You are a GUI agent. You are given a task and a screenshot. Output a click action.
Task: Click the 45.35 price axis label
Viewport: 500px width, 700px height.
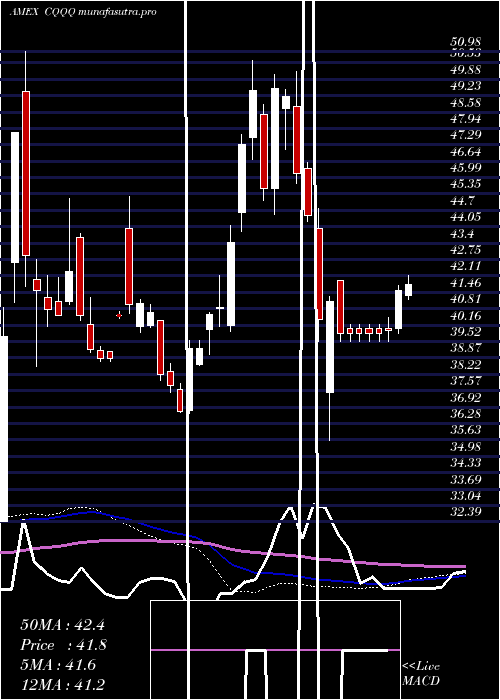(466, 184)
